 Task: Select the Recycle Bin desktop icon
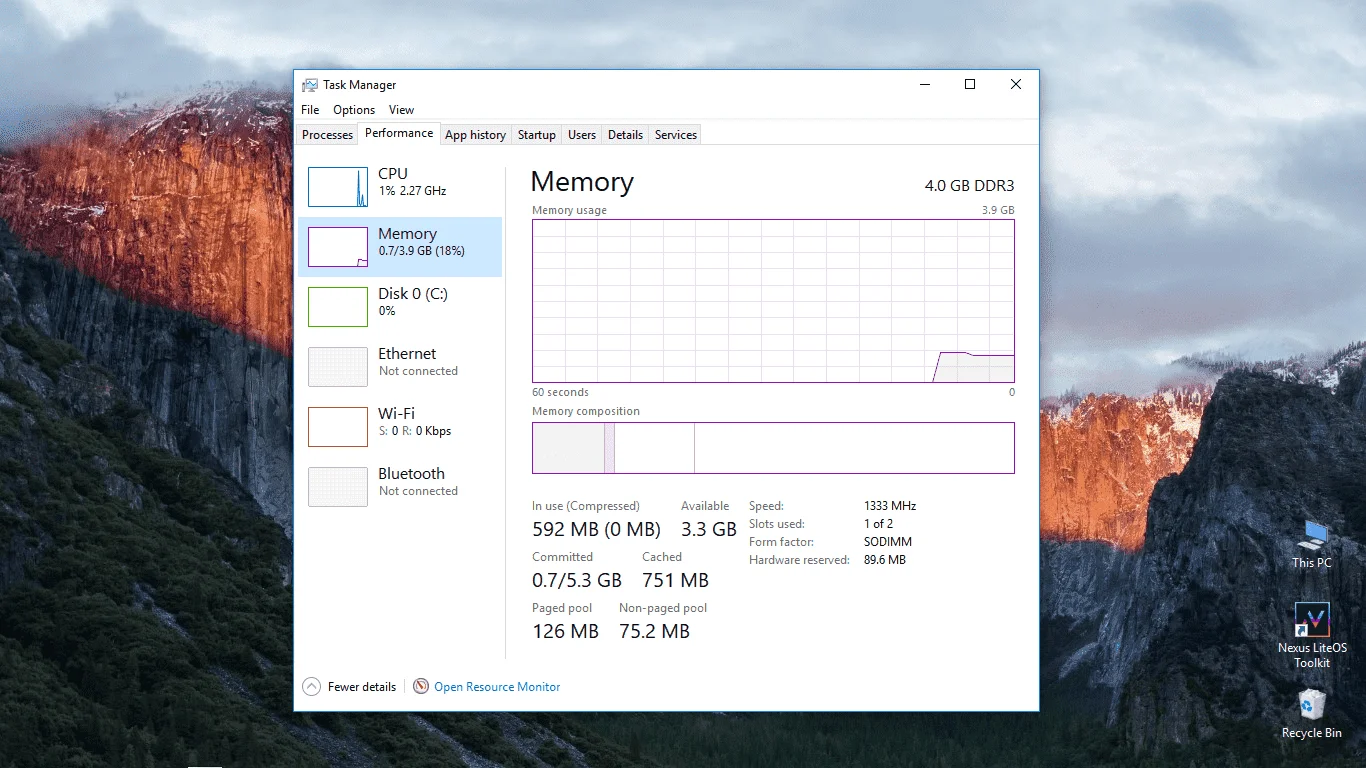(x=1312, y=713)
